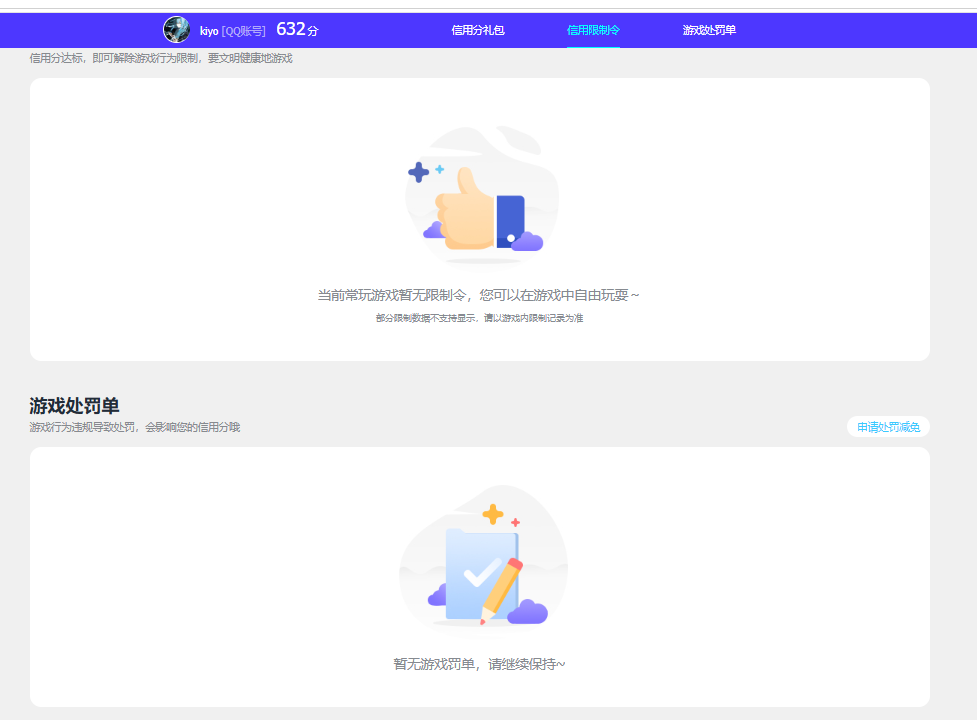Viewport: 977px width, 720px height.
Task: Switch to the 信用分礼包 tab
Action: coord(477,31)
